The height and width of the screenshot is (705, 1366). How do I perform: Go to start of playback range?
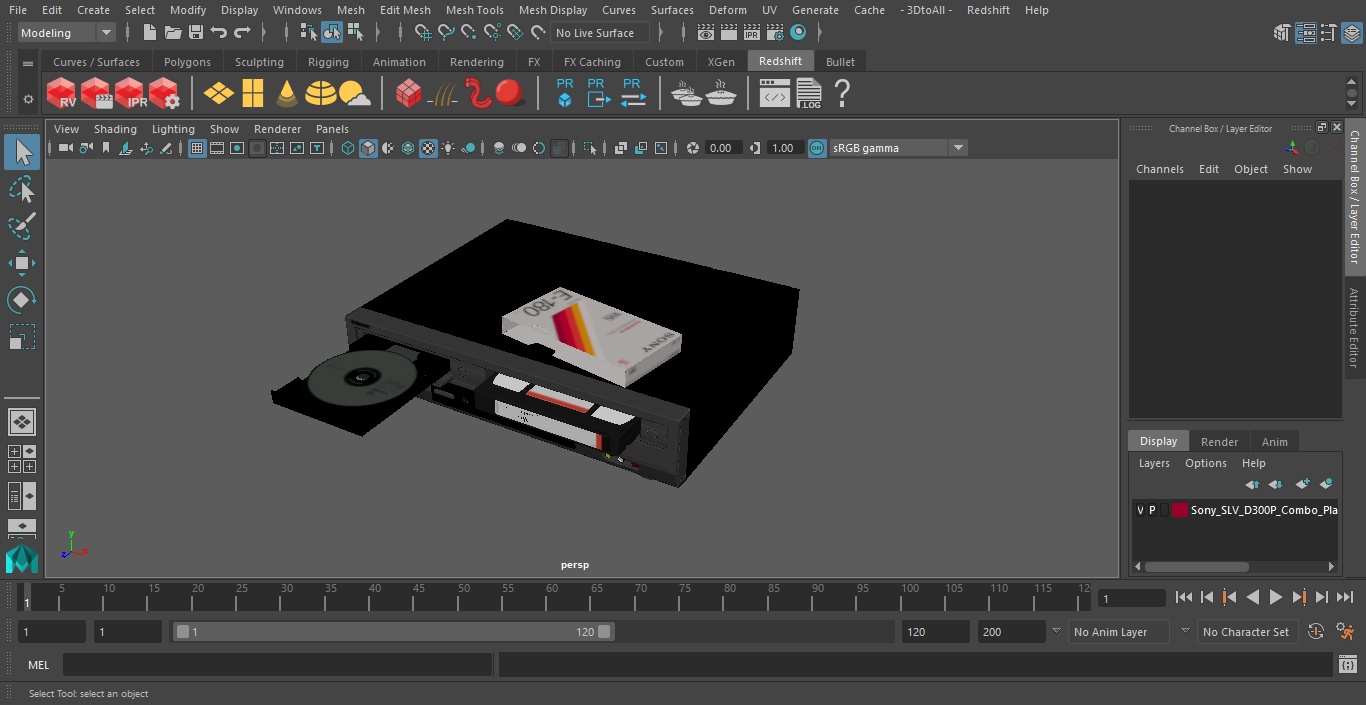pos(1184,597)
